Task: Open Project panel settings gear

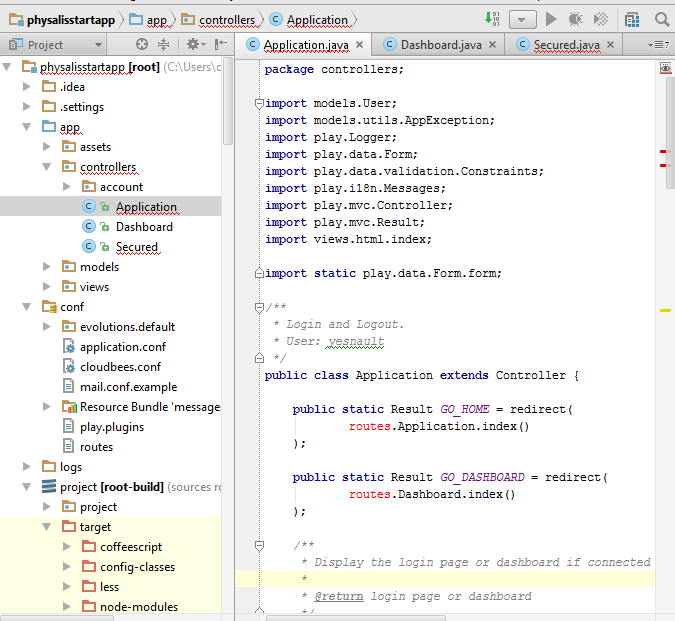Action: [x=193, y=45]
